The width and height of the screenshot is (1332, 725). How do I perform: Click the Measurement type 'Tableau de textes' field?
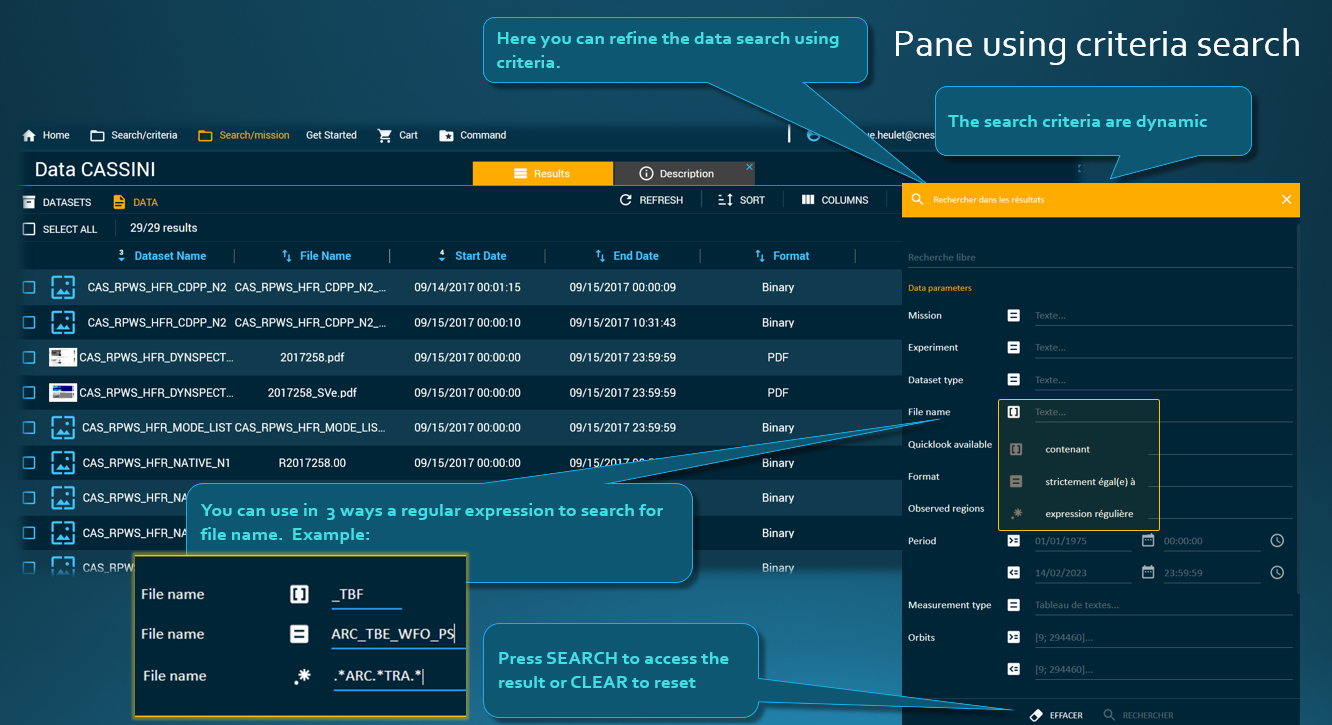tap(1163, 605)
